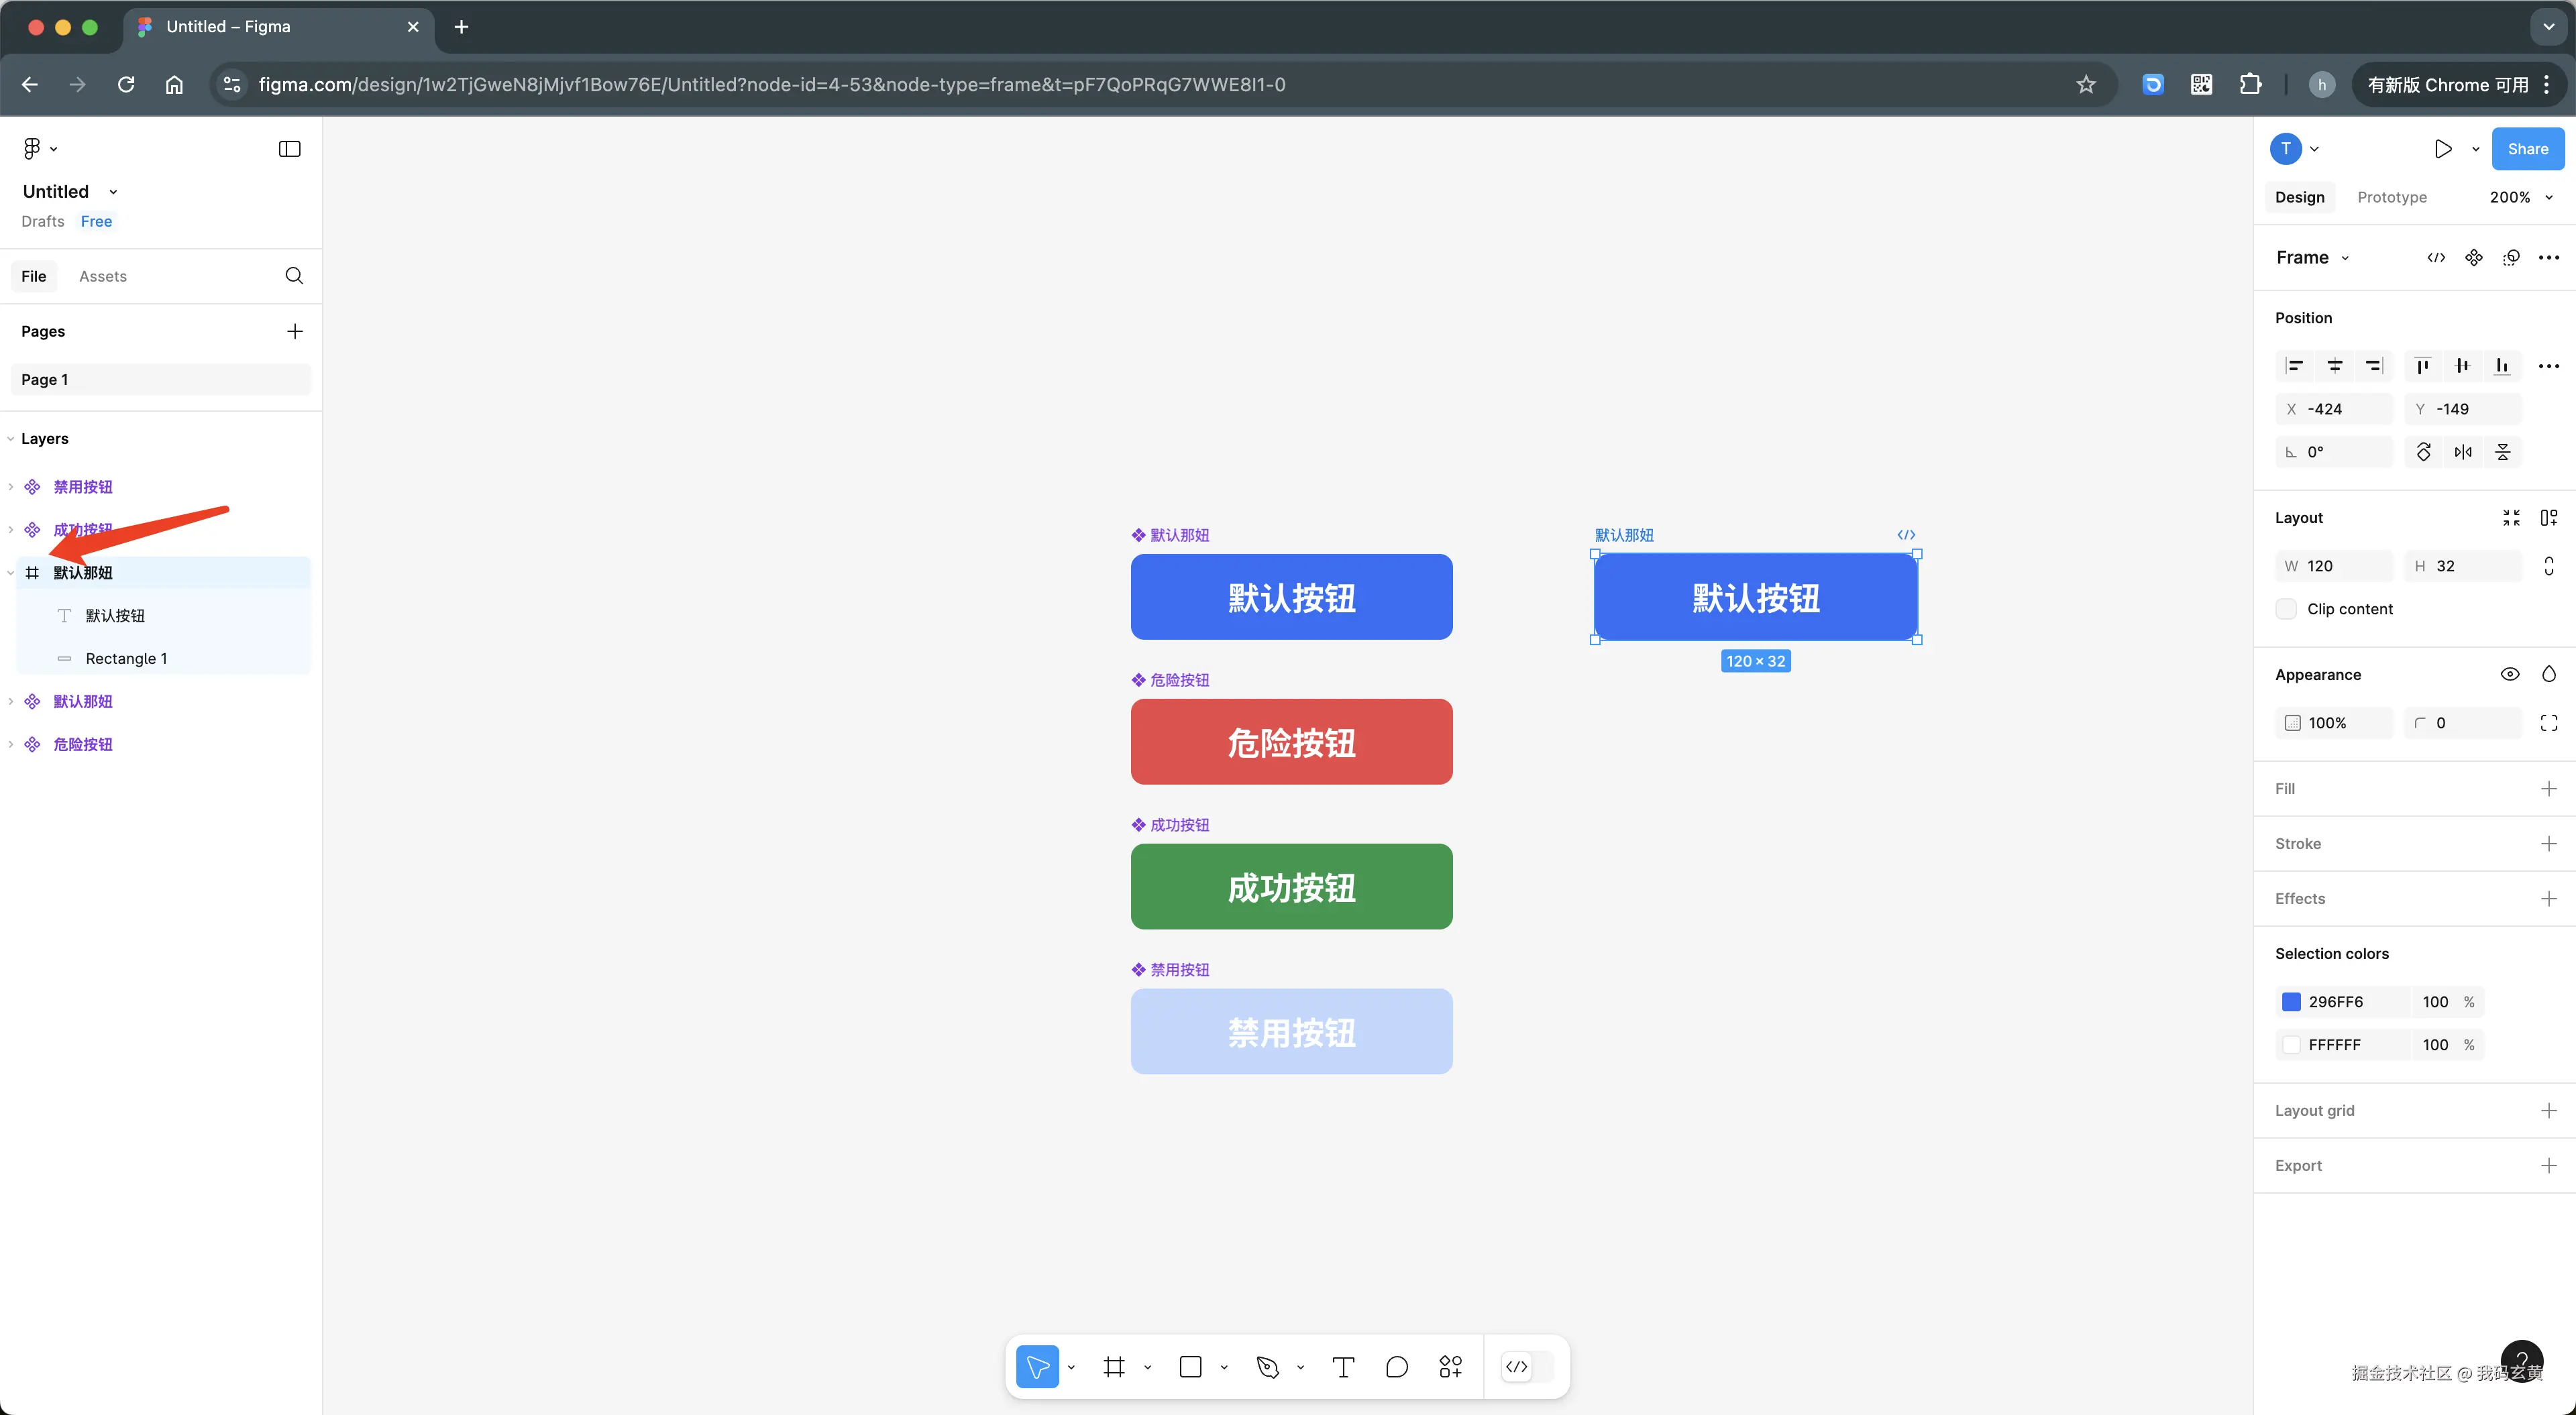Select the Text tool in bottom toolbar

(1343, 1367)
